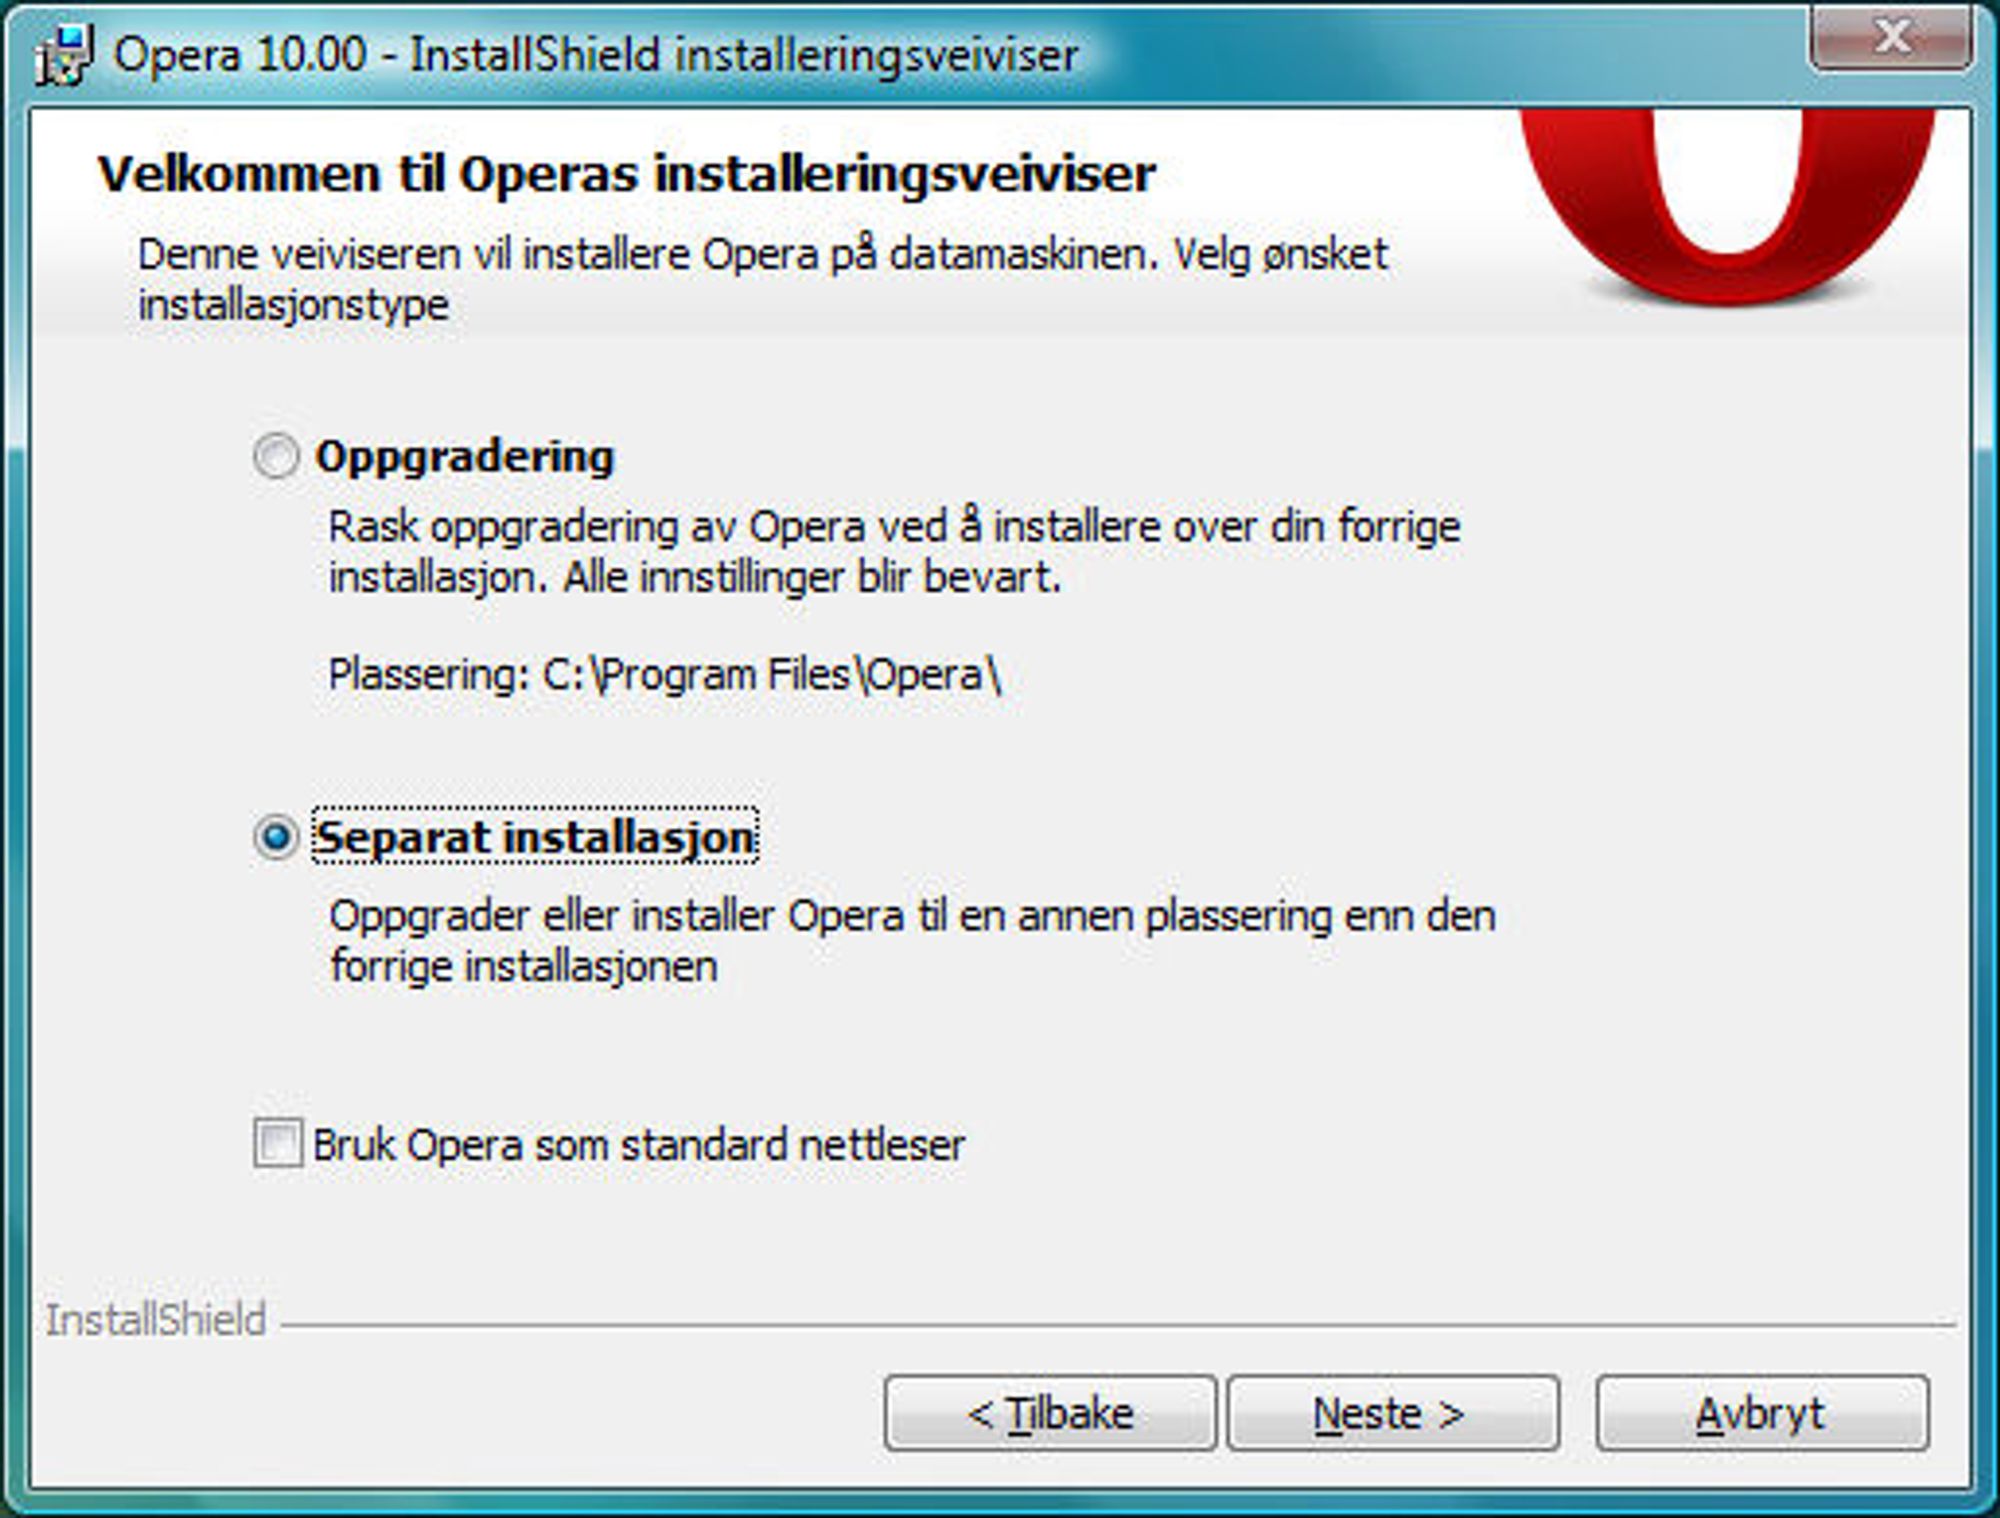Close the installer window with the X
Image resolution: width=2000 pixels, height=1518 pixels.
pos(1890,38)
